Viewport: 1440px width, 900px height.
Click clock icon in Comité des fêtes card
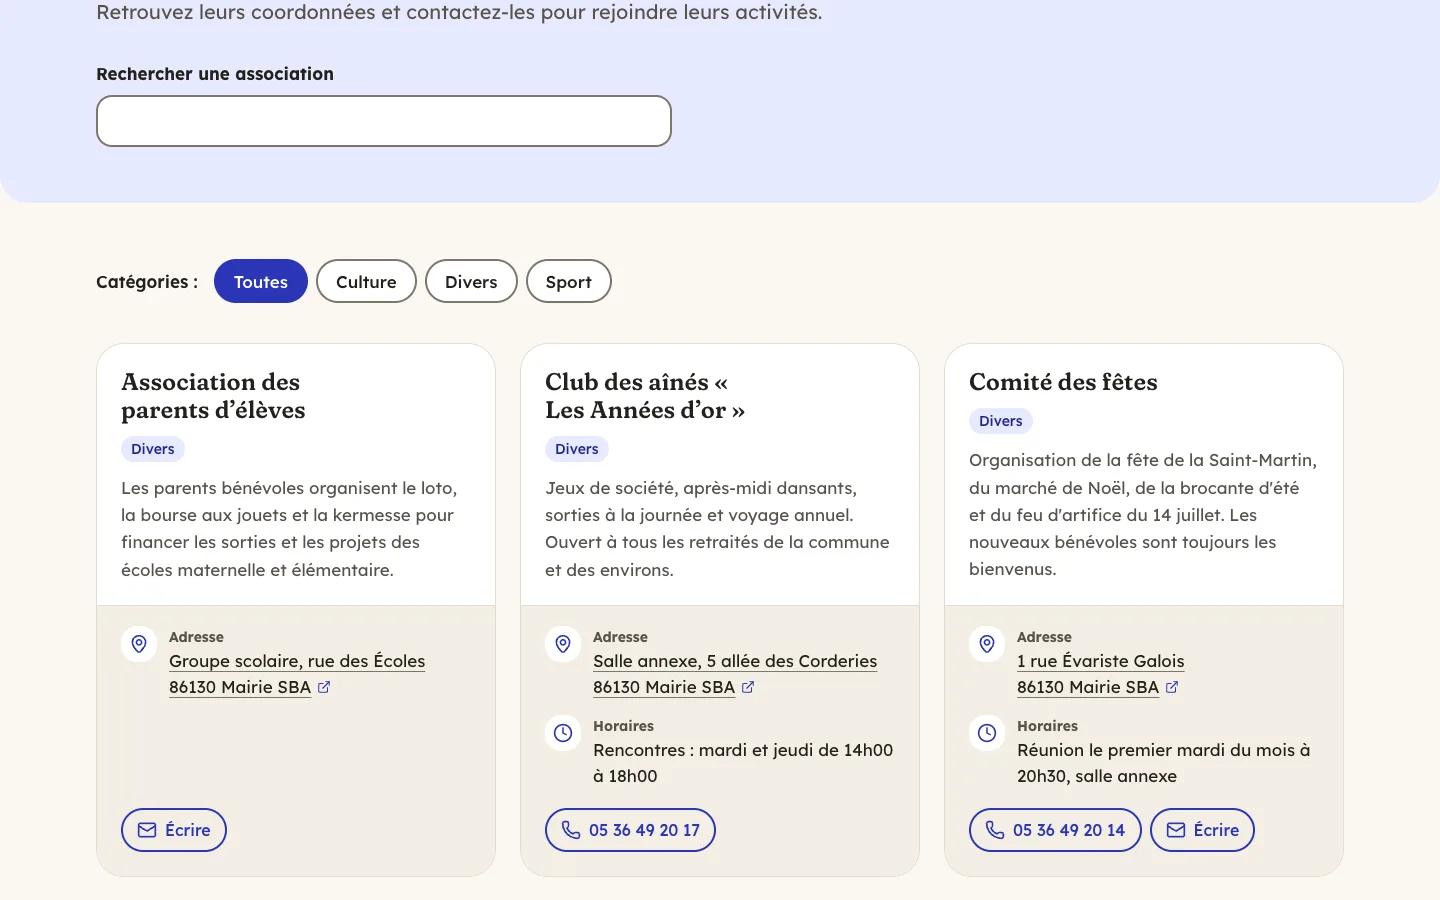click(987, 733)
